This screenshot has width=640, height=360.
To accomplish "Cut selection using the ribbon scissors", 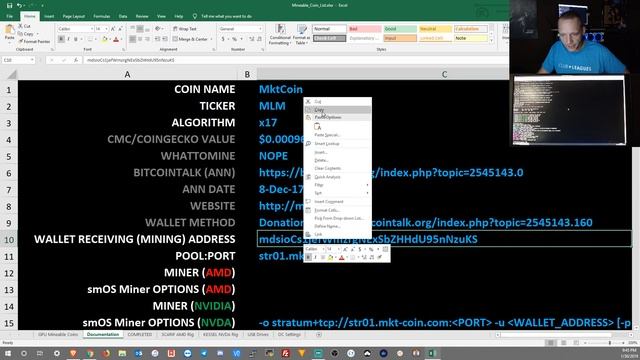I will point(24,26).
